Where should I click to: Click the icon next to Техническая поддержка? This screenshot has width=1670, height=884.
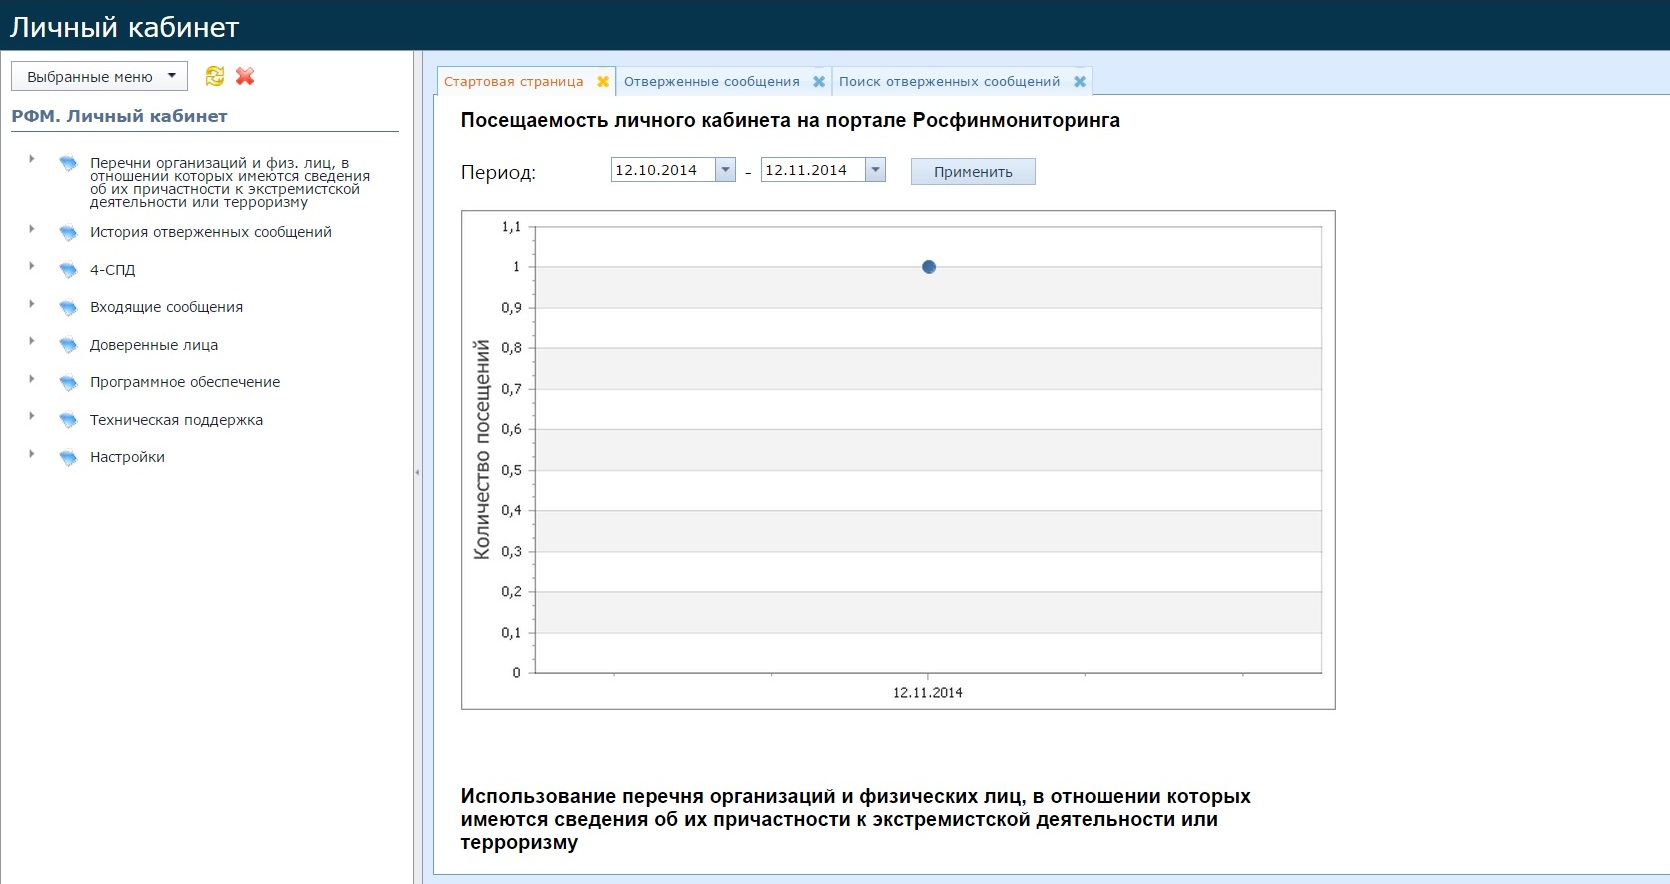68,420
